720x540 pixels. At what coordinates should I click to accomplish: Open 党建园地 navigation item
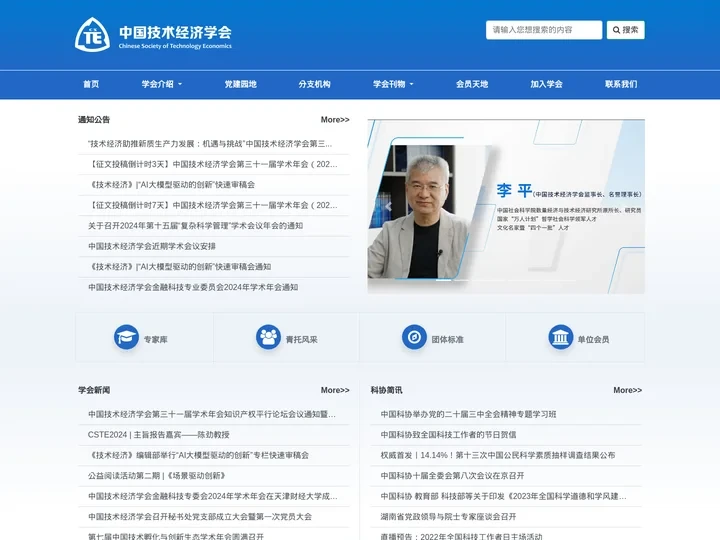[240, 84]
